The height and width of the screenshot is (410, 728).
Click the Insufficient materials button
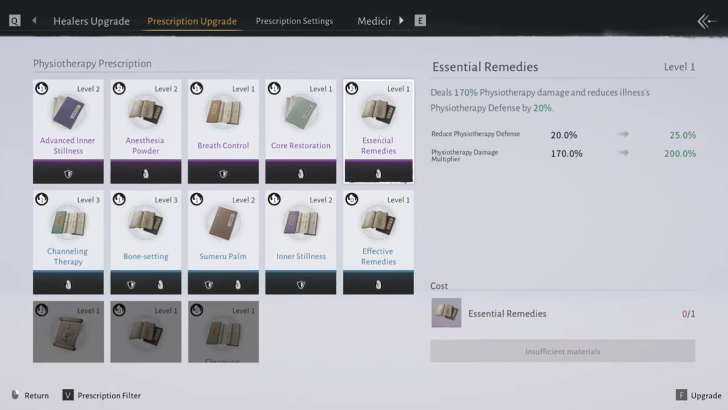(563, 351)
